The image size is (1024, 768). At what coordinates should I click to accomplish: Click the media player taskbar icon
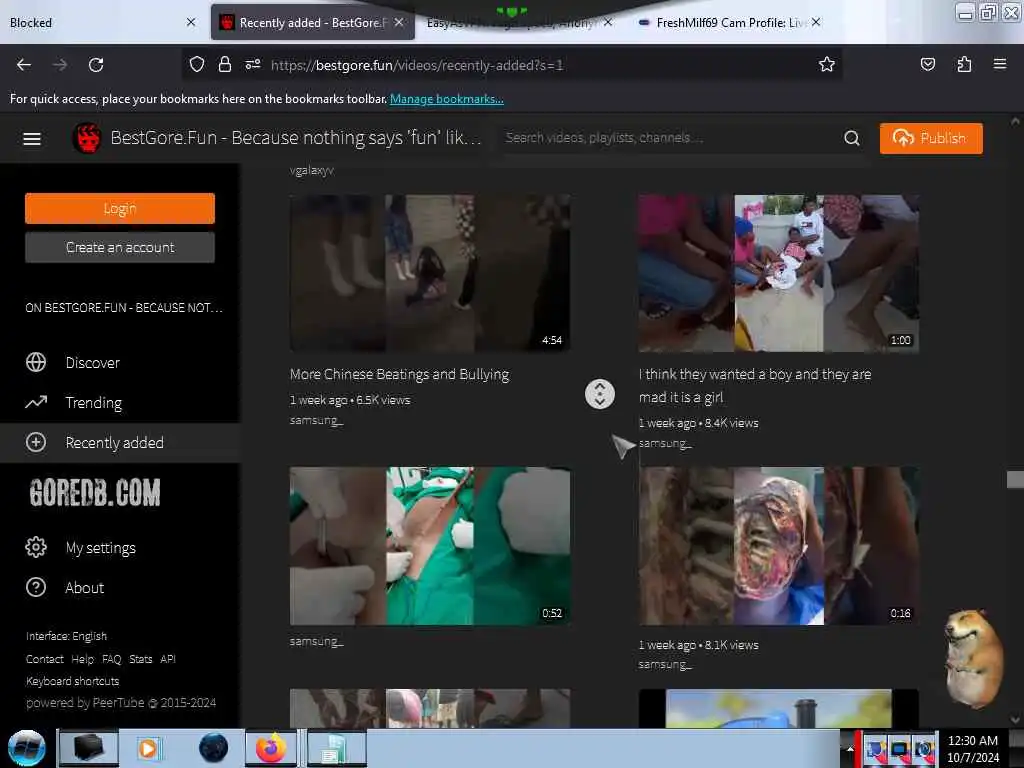[148, 748]
